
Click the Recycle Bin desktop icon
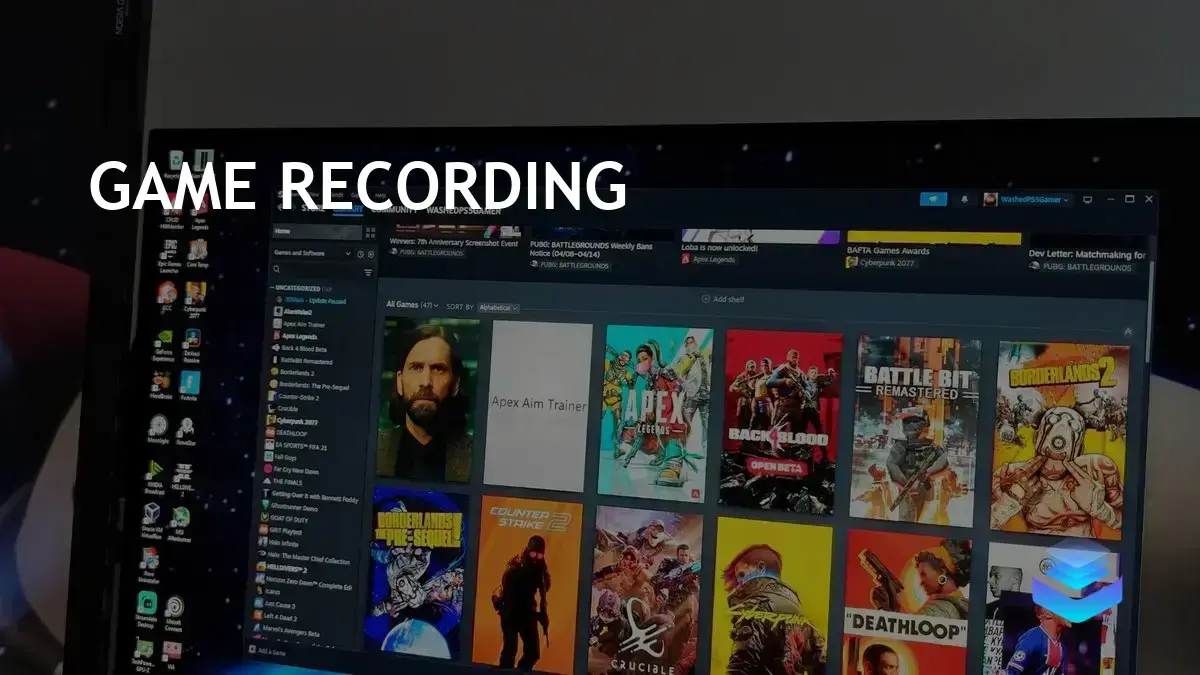pos(176,160)
